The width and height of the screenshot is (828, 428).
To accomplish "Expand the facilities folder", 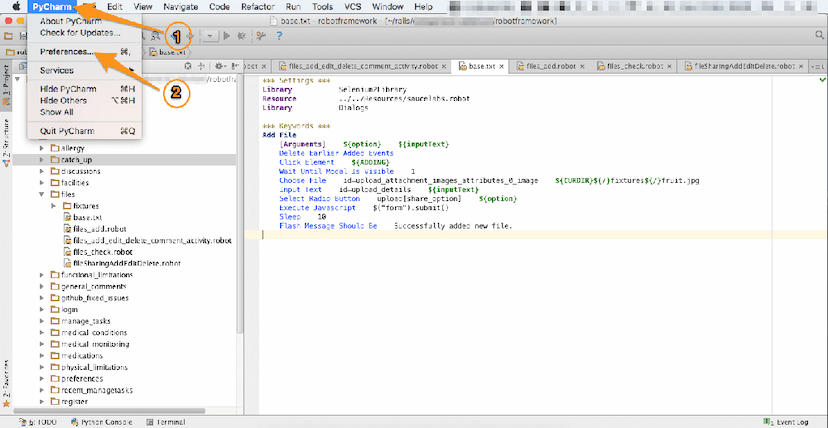I will (x=42, y=183).
